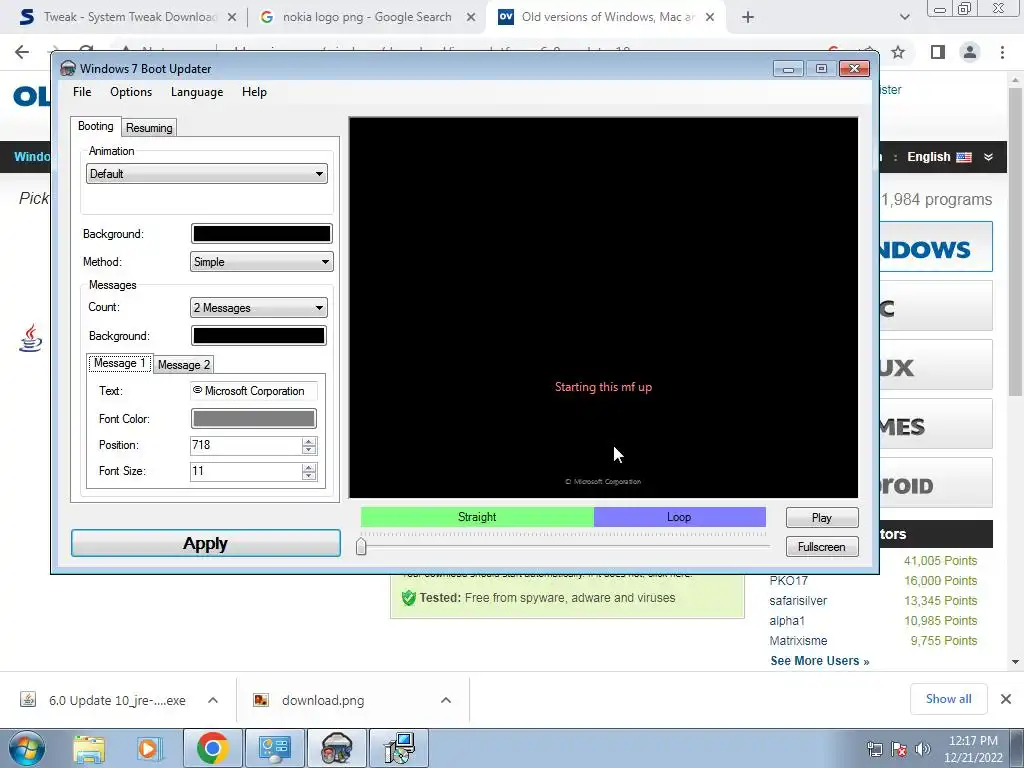Open the Chrome profile avatar

coord(970,52)
